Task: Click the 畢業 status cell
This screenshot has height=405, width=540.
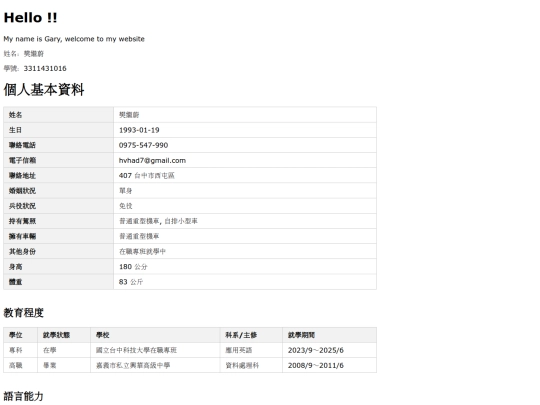Action: pyautogui.click(x=50, y=365)
